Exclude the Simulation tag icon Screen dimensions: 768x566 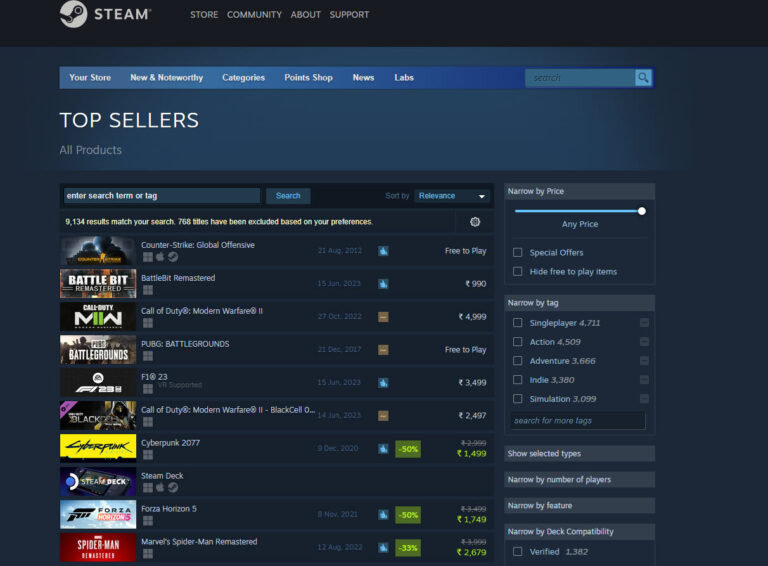point(644,399)
